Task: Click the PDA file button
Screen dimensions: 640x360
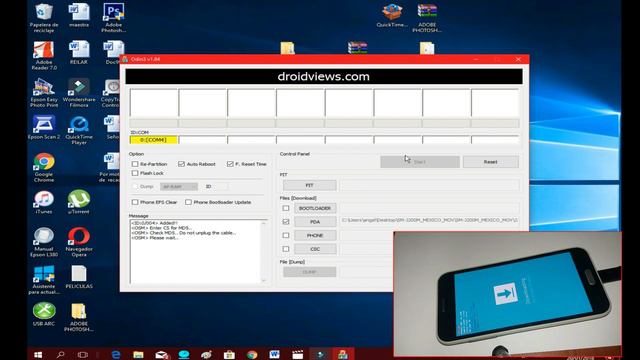Action: pyautogui.click(x=315, y=222)
